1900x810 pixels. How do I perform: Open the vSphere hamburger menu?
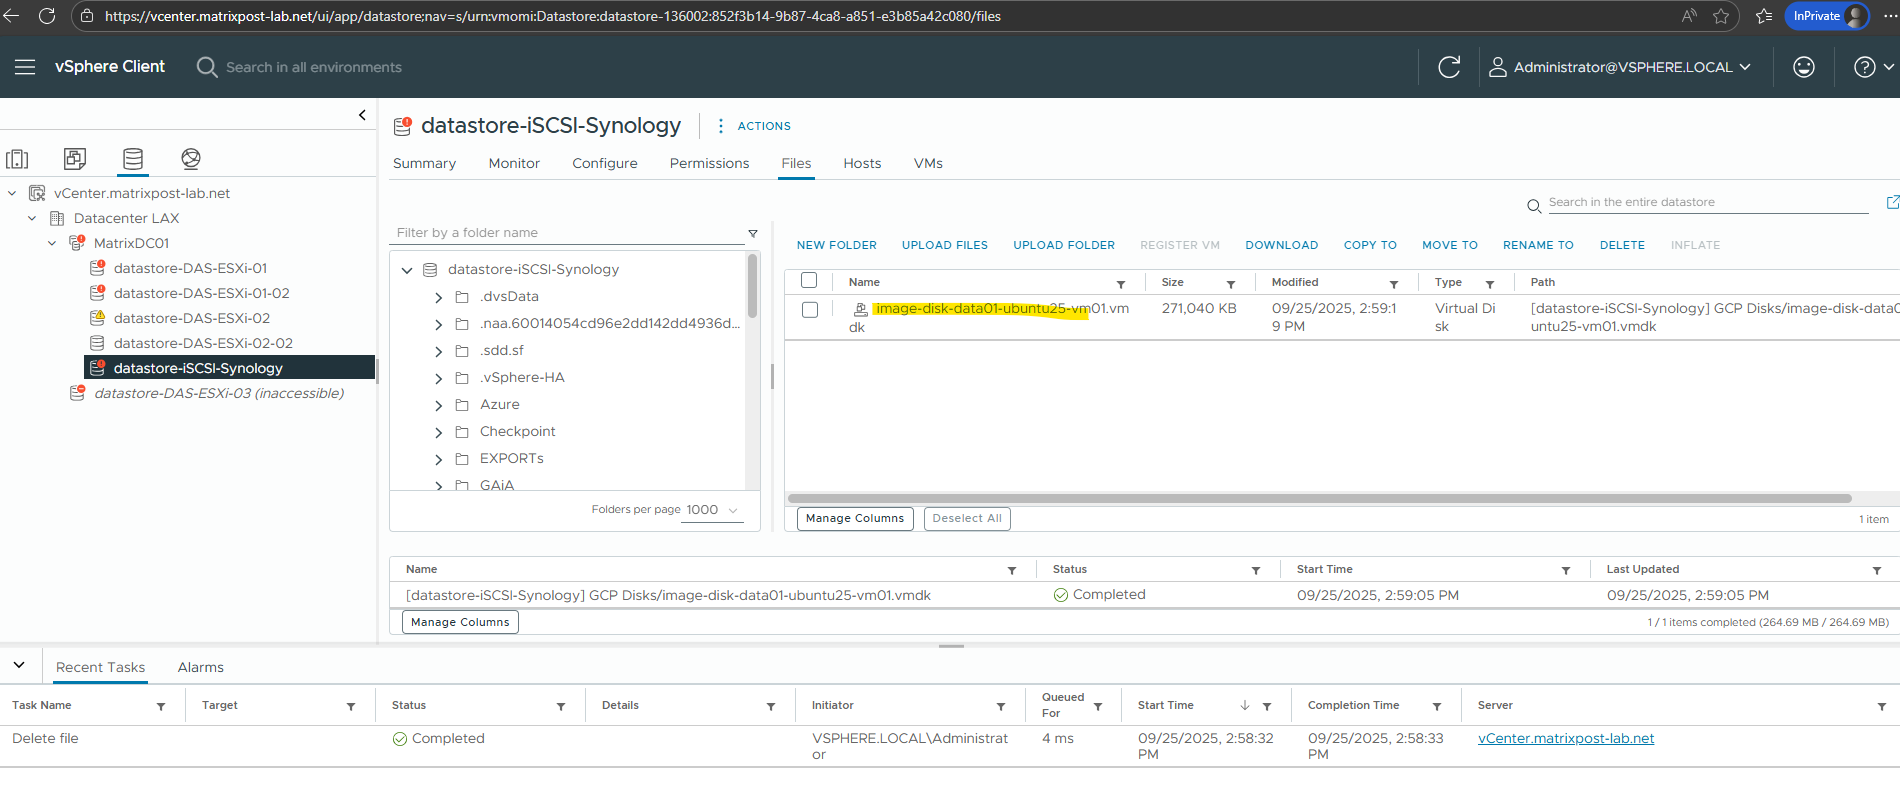tap(25, 67)
